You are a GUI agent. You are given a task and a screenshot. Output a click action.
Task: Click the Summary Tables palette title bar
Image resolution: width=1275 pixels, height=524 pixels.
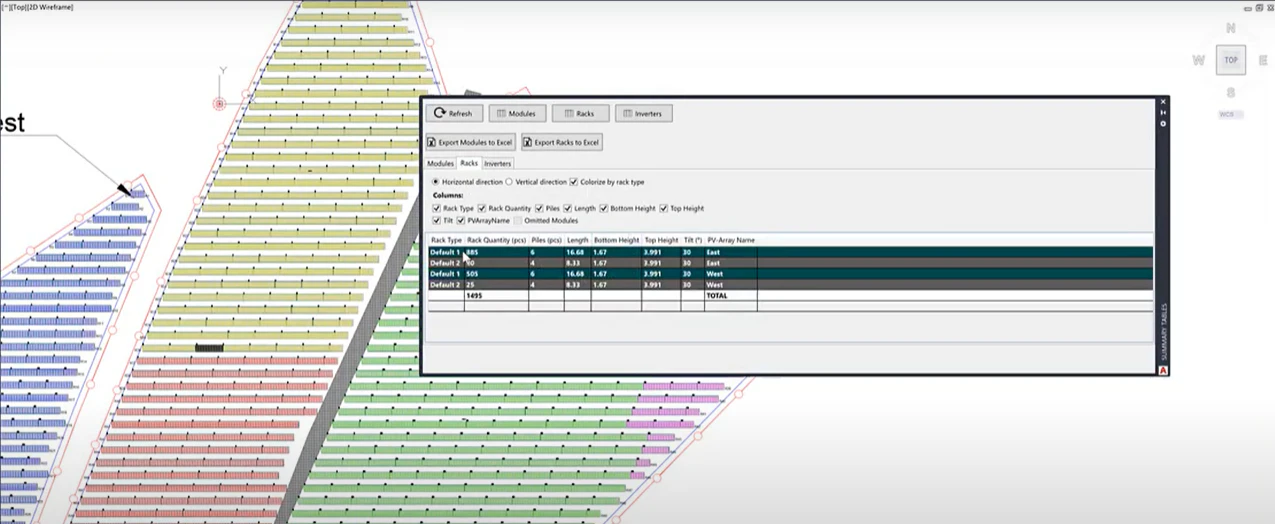coord(1163,235)
